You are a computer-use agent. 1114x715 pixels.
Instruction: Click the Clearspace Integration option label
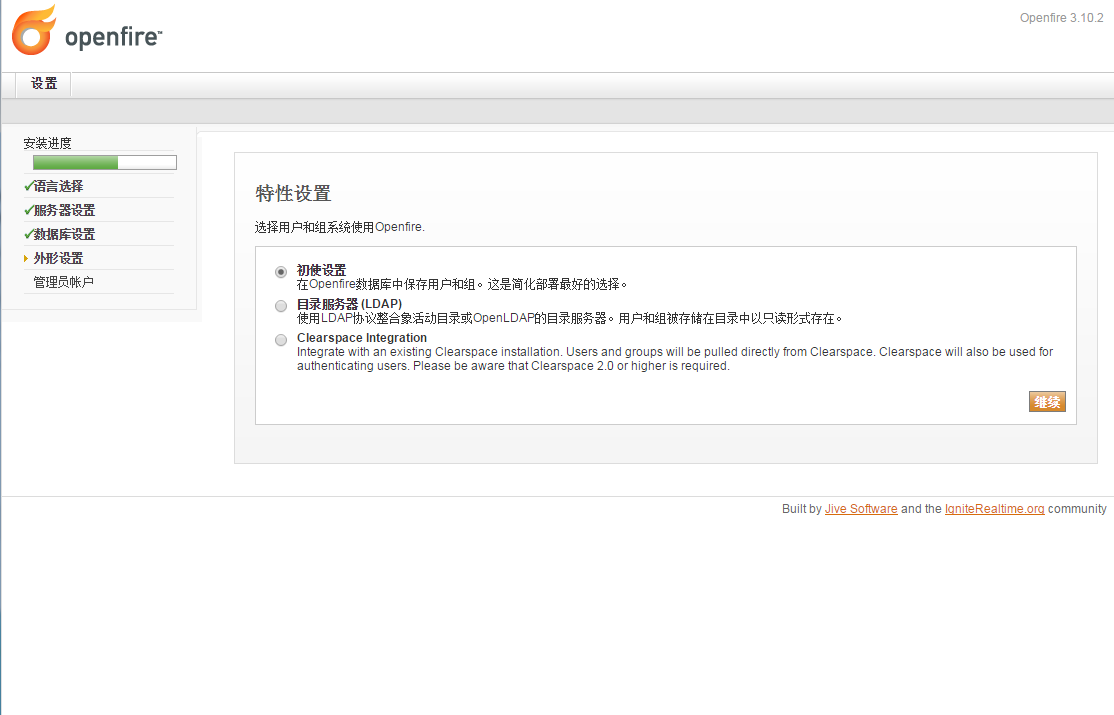(x=362, y=338)
